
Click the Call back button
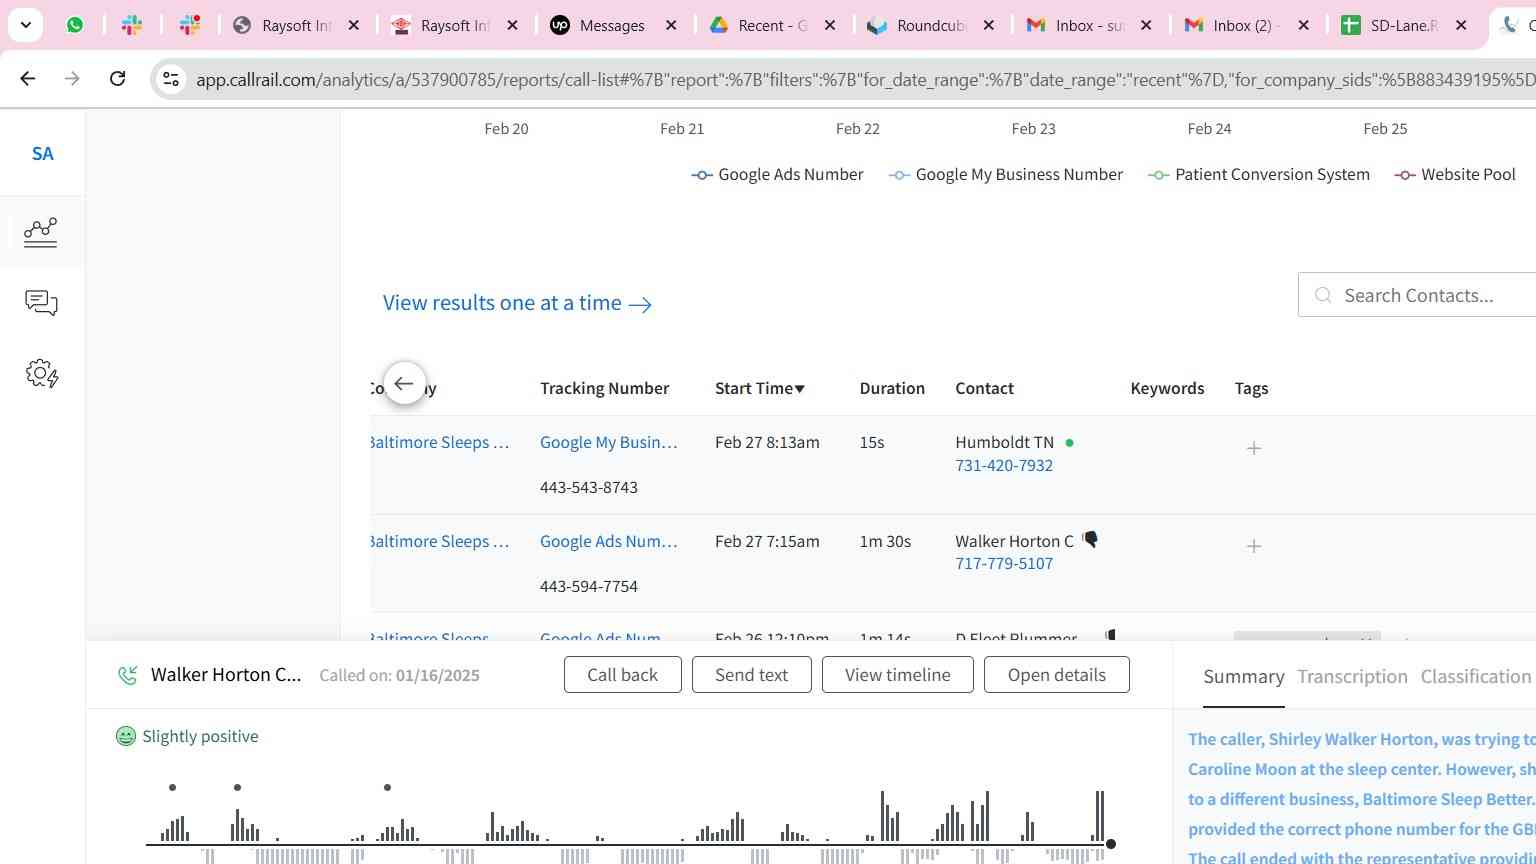(x=622, y=675)
